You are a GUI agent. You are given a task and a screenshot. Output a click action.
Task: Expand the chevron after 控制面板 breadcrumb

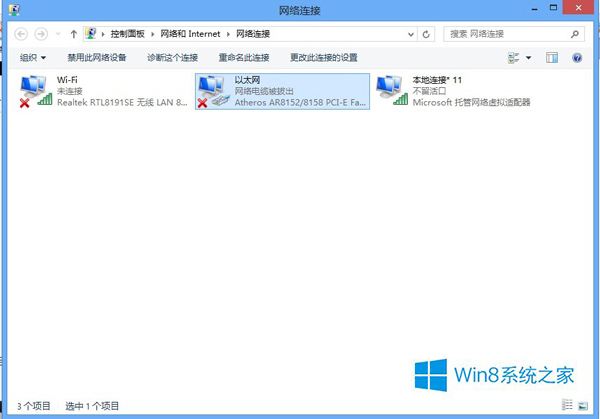(x=152, y=34)
